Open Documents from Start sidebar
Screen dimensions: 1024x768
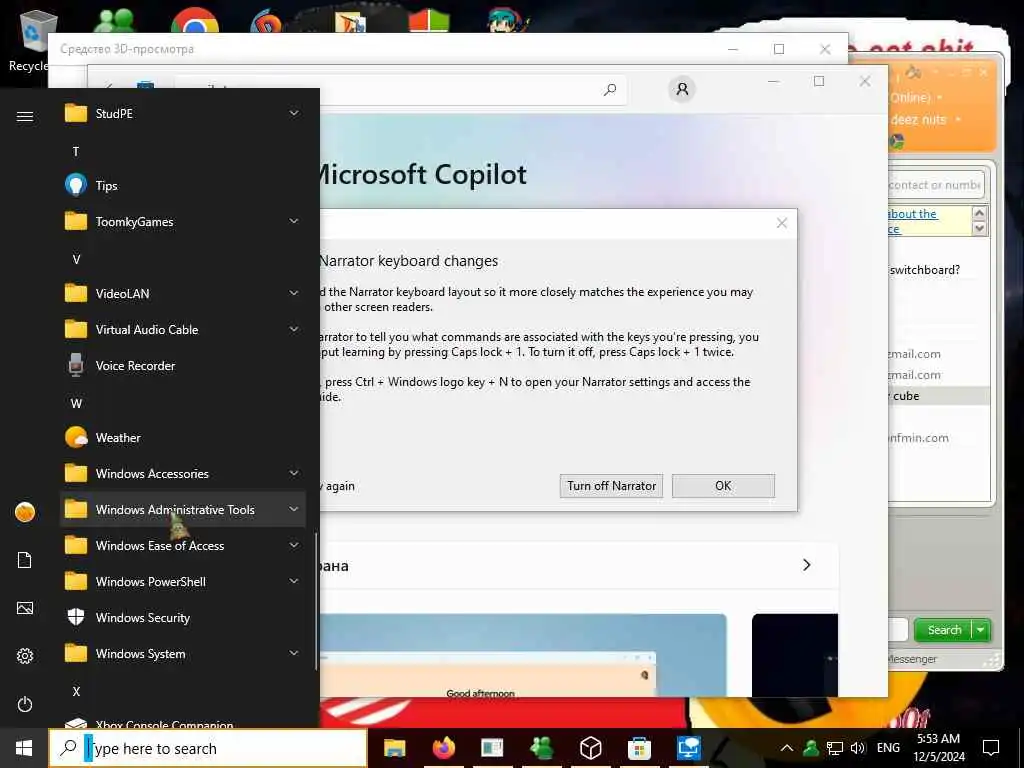[25, 560]
